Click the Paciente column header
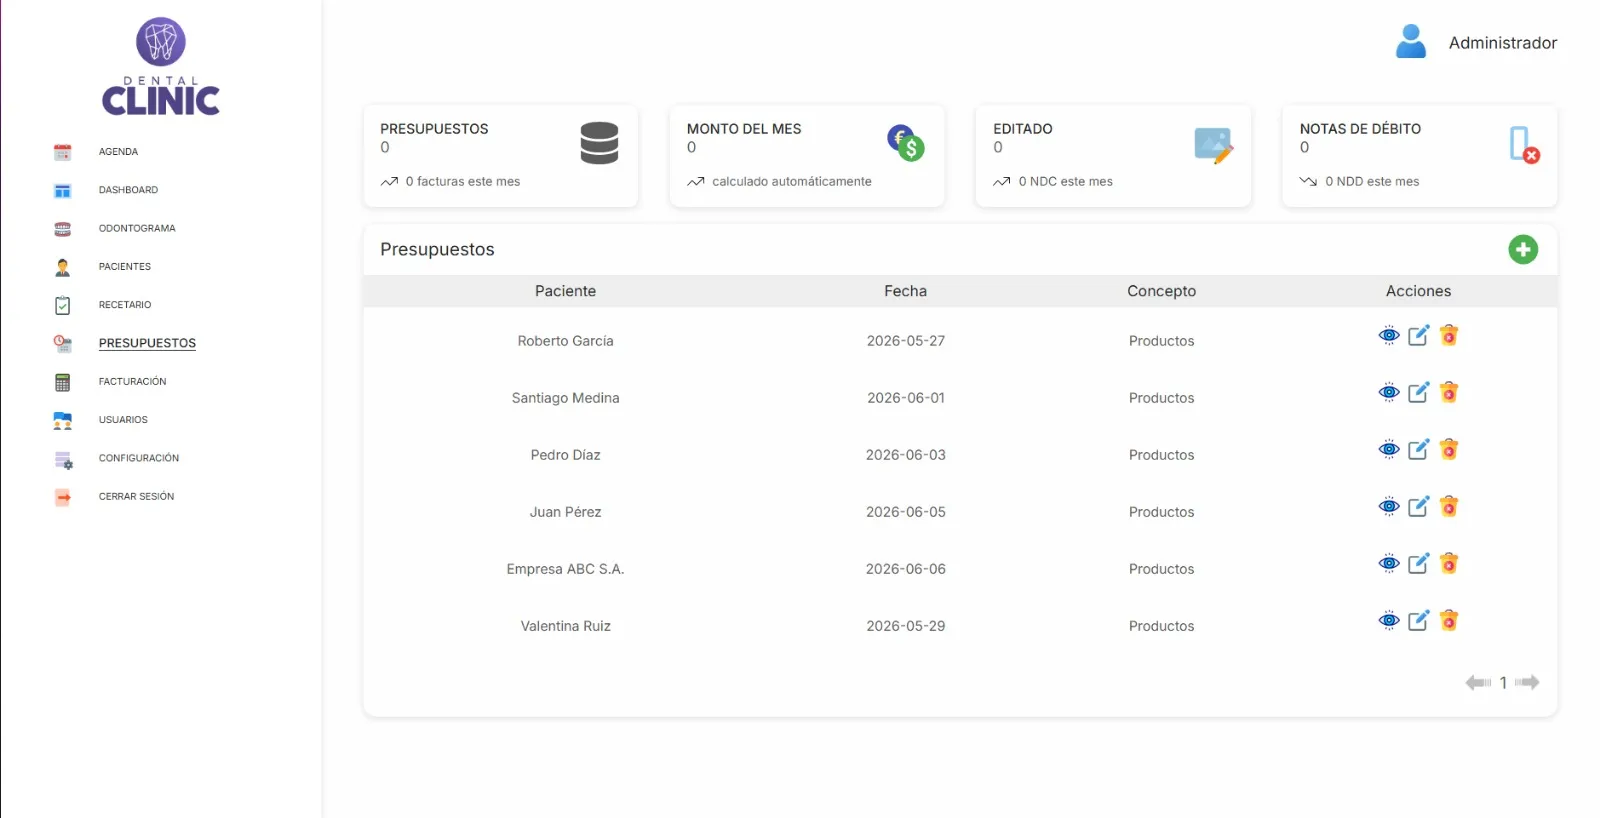The width and height of the screenshot is (1600, 818). click(x=565, y=291)
